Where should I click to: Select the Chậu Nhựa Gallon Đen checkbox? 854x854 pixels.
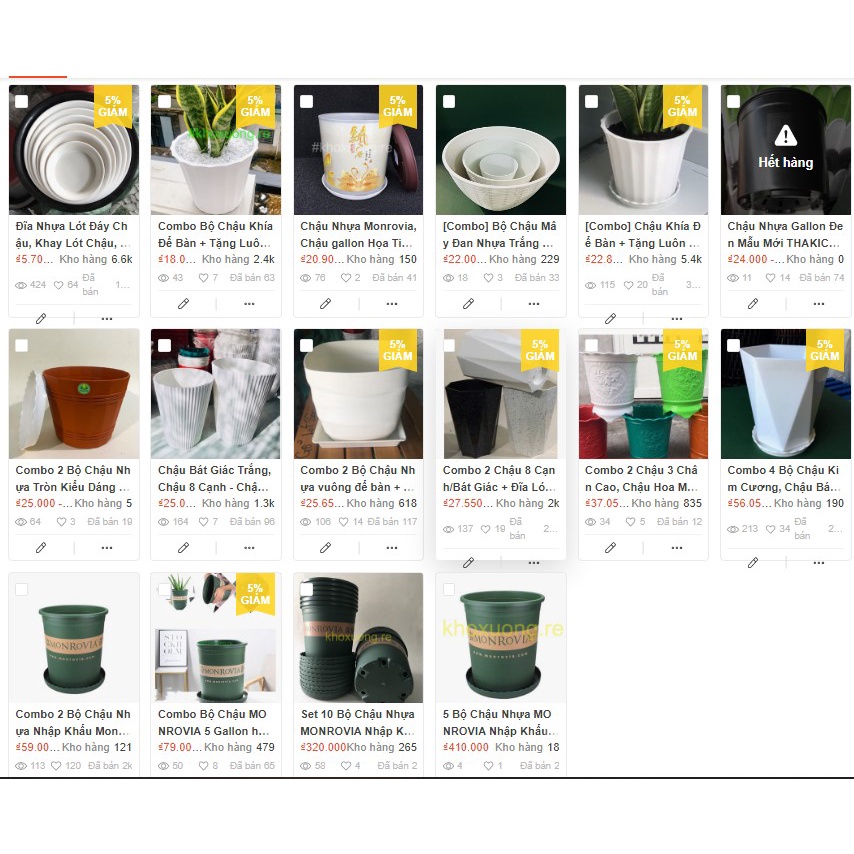pos(734,101)
